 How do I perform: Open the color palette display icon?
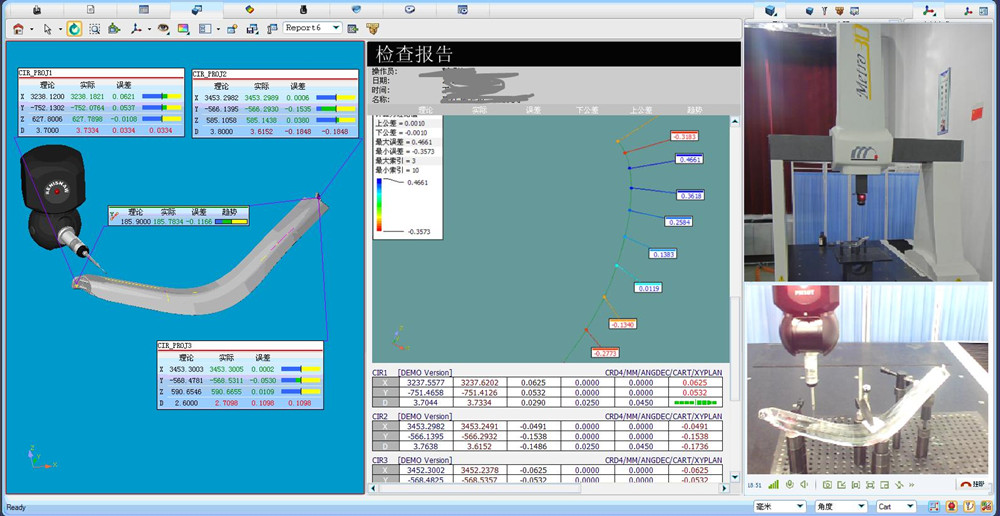pyautogui.click(x=183, y=29)
